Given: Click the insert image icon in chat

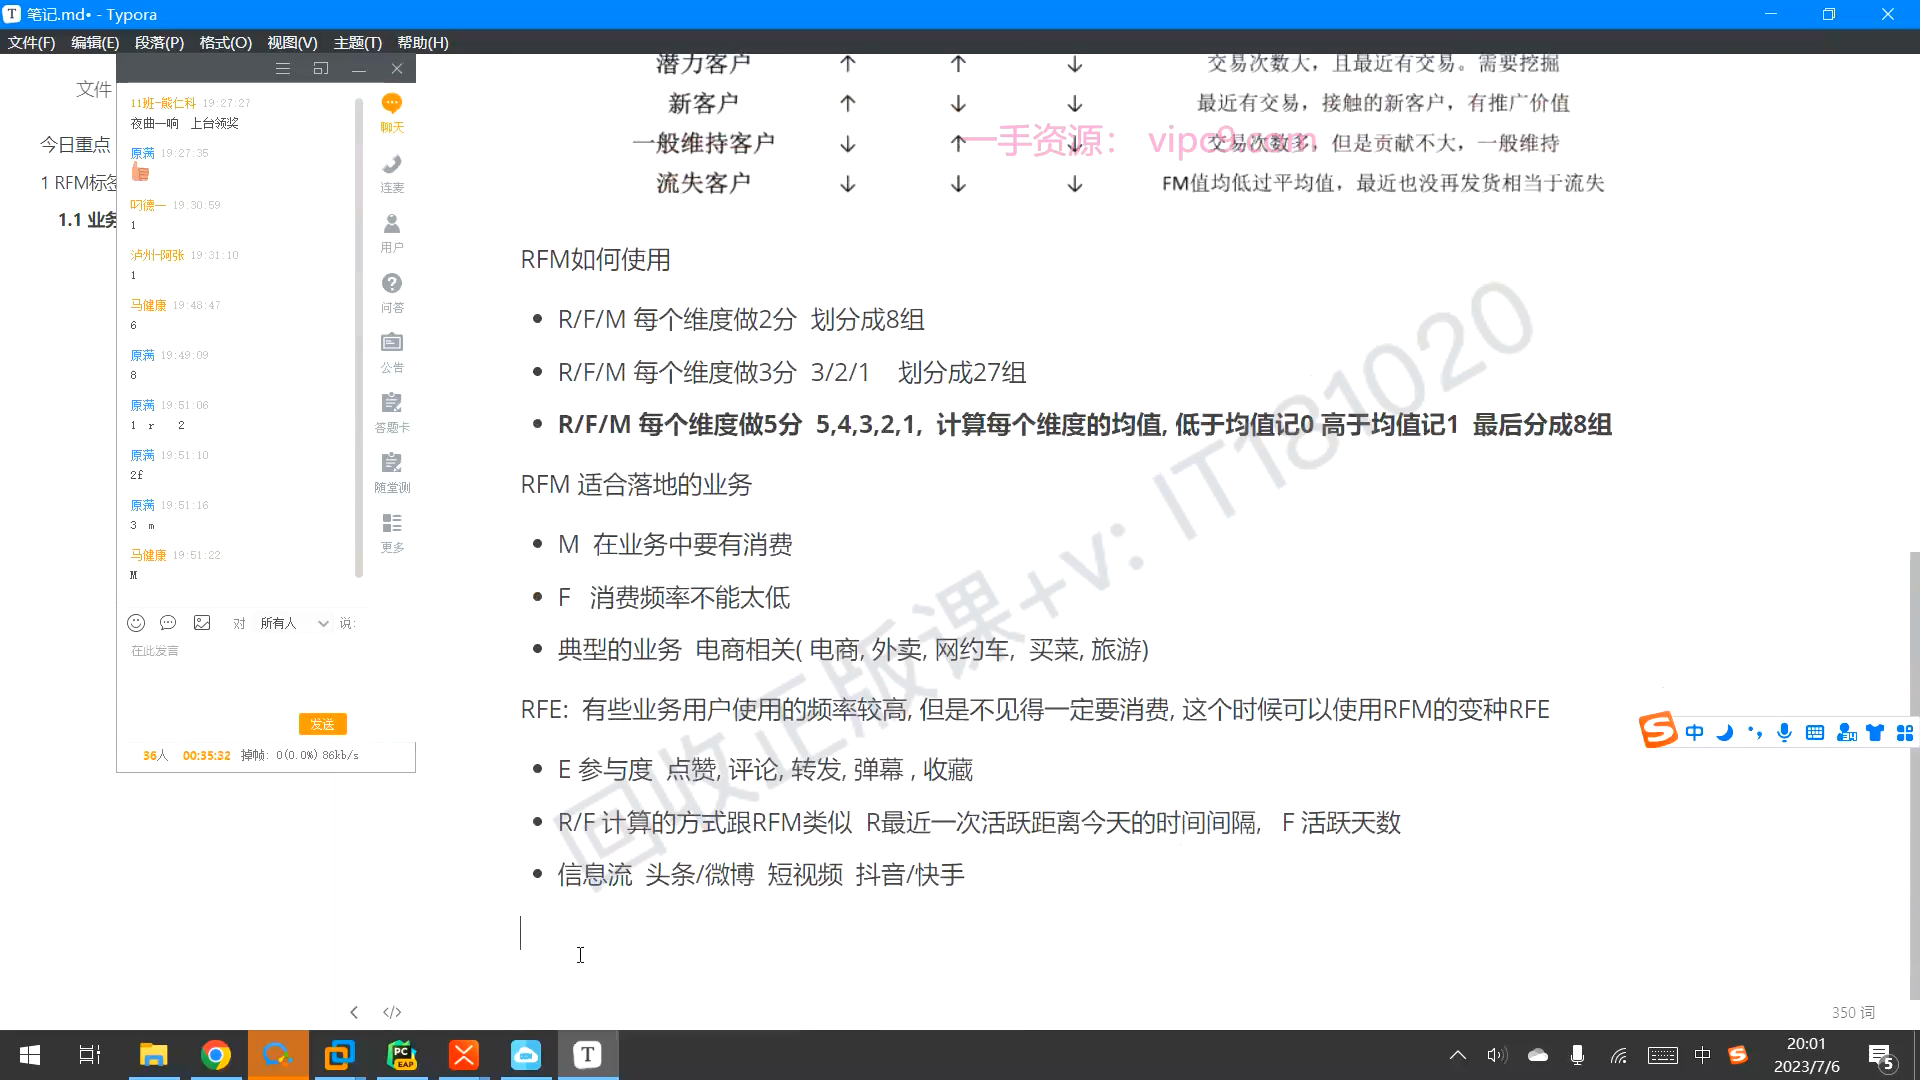Looking at the screenshot, I should [x=202, y=623].
